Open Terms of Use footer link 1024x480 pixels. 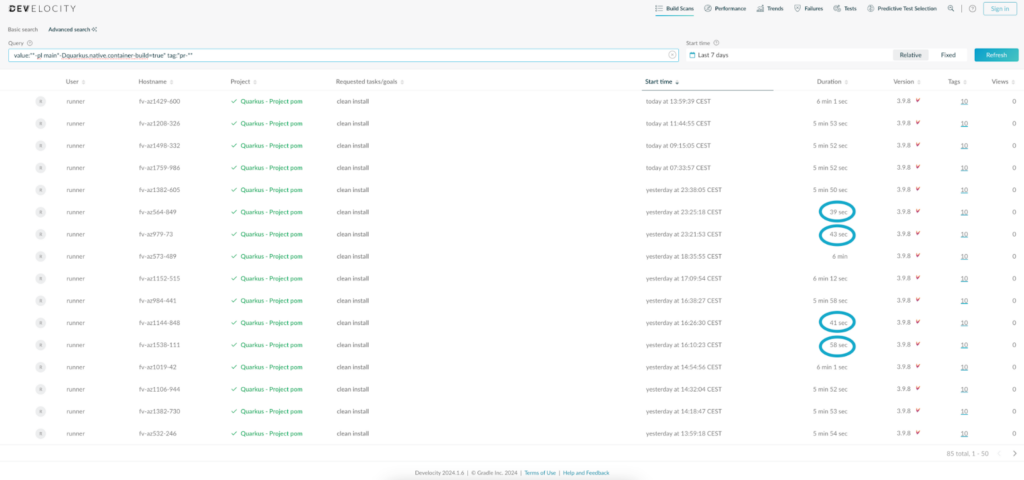pyautogui.click(x=541, y=473)
